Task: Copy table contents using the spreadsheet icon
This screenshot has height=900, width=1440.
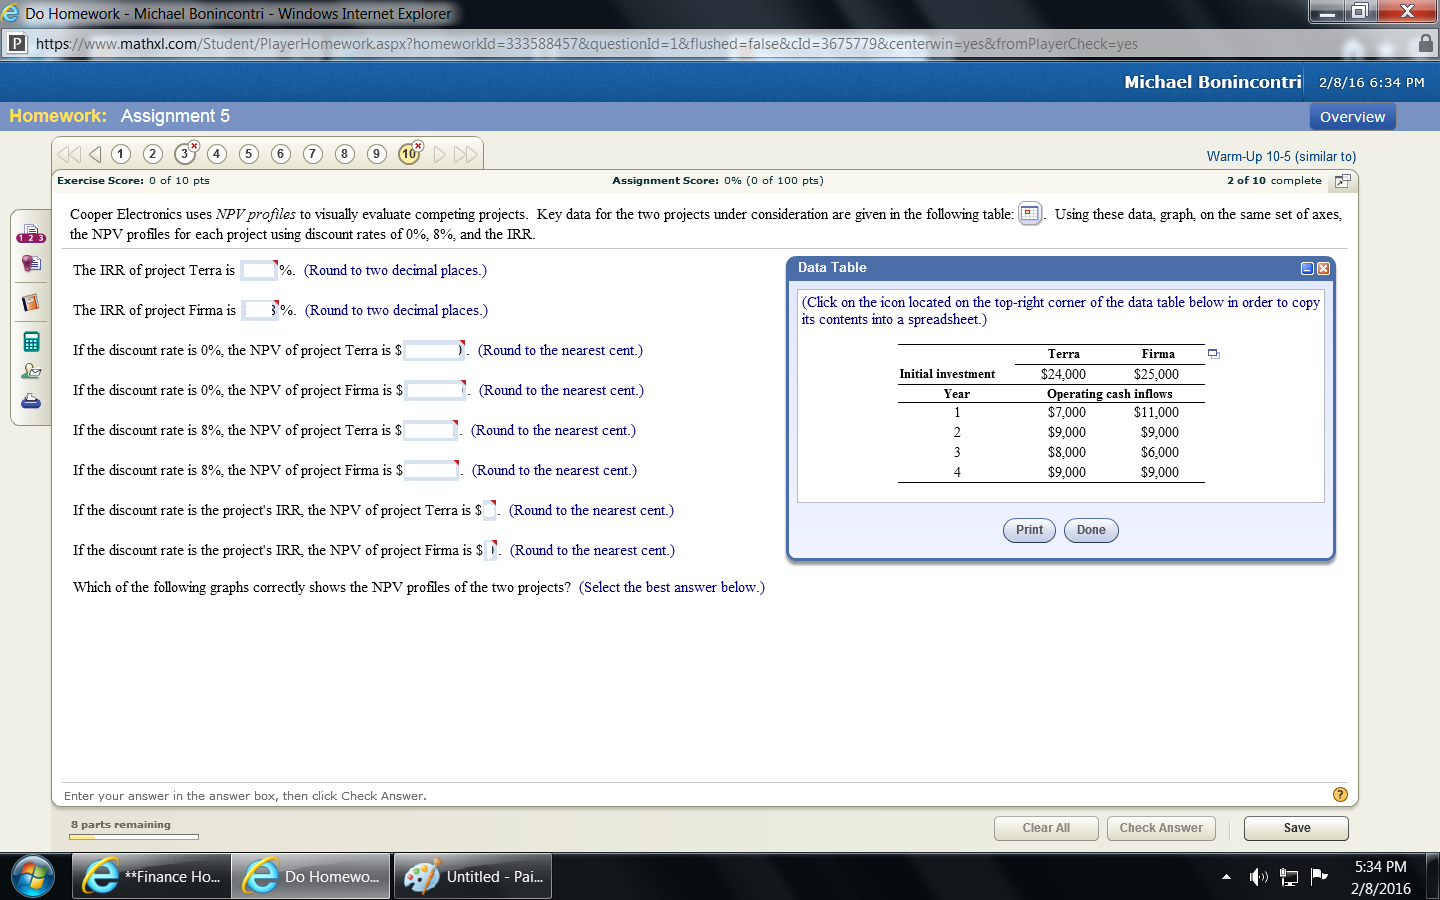Action: click(1213, 354)
